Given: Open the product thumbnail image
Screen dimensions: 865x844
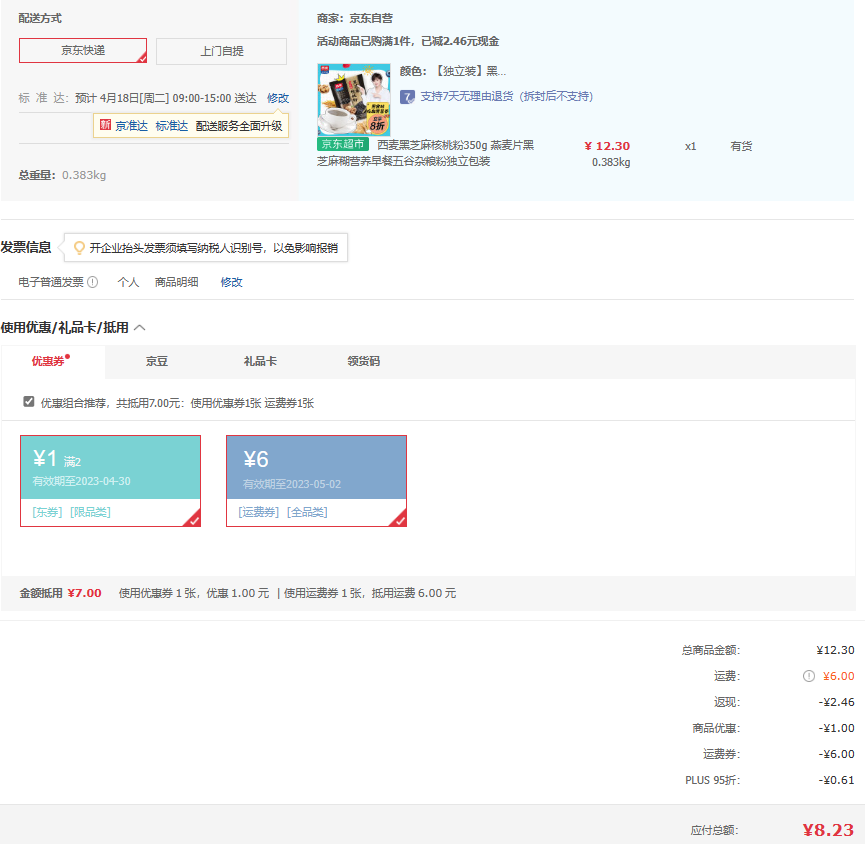Looking at the screenshot, I should [x=354, y=99].
